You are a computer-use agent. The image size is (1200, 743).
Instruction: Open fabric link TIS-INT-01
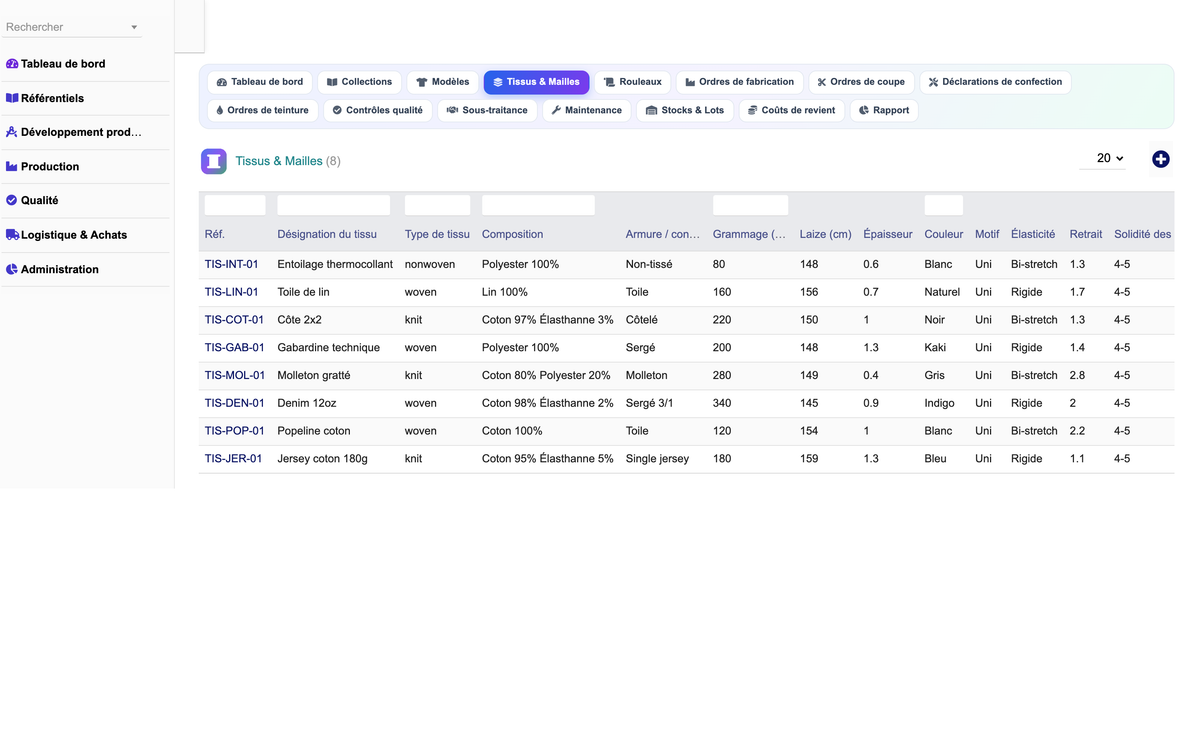(232, 265)
